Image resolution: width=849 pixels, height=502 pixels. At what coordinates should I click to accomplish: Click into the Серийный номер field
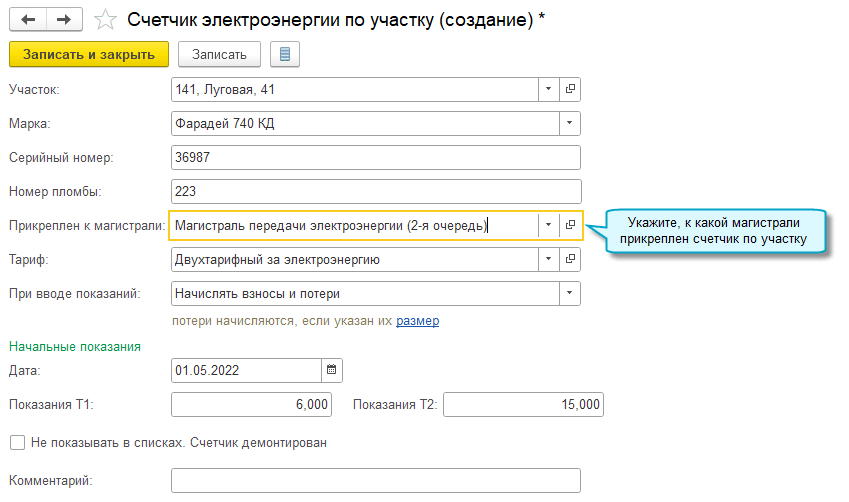pos(375,158)
